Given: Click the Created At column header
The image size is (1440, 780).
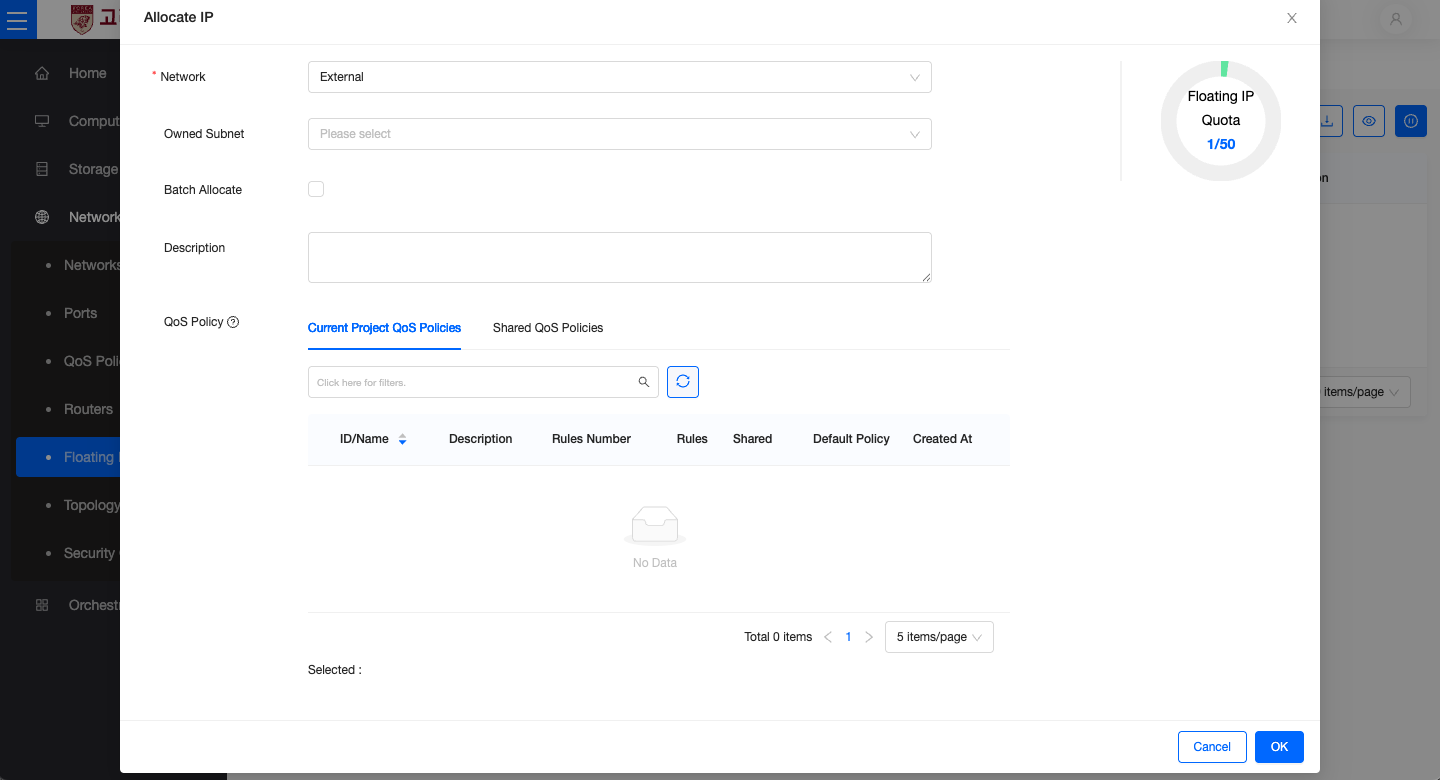Looking at the screenshot, I should (x=942, y=439).
